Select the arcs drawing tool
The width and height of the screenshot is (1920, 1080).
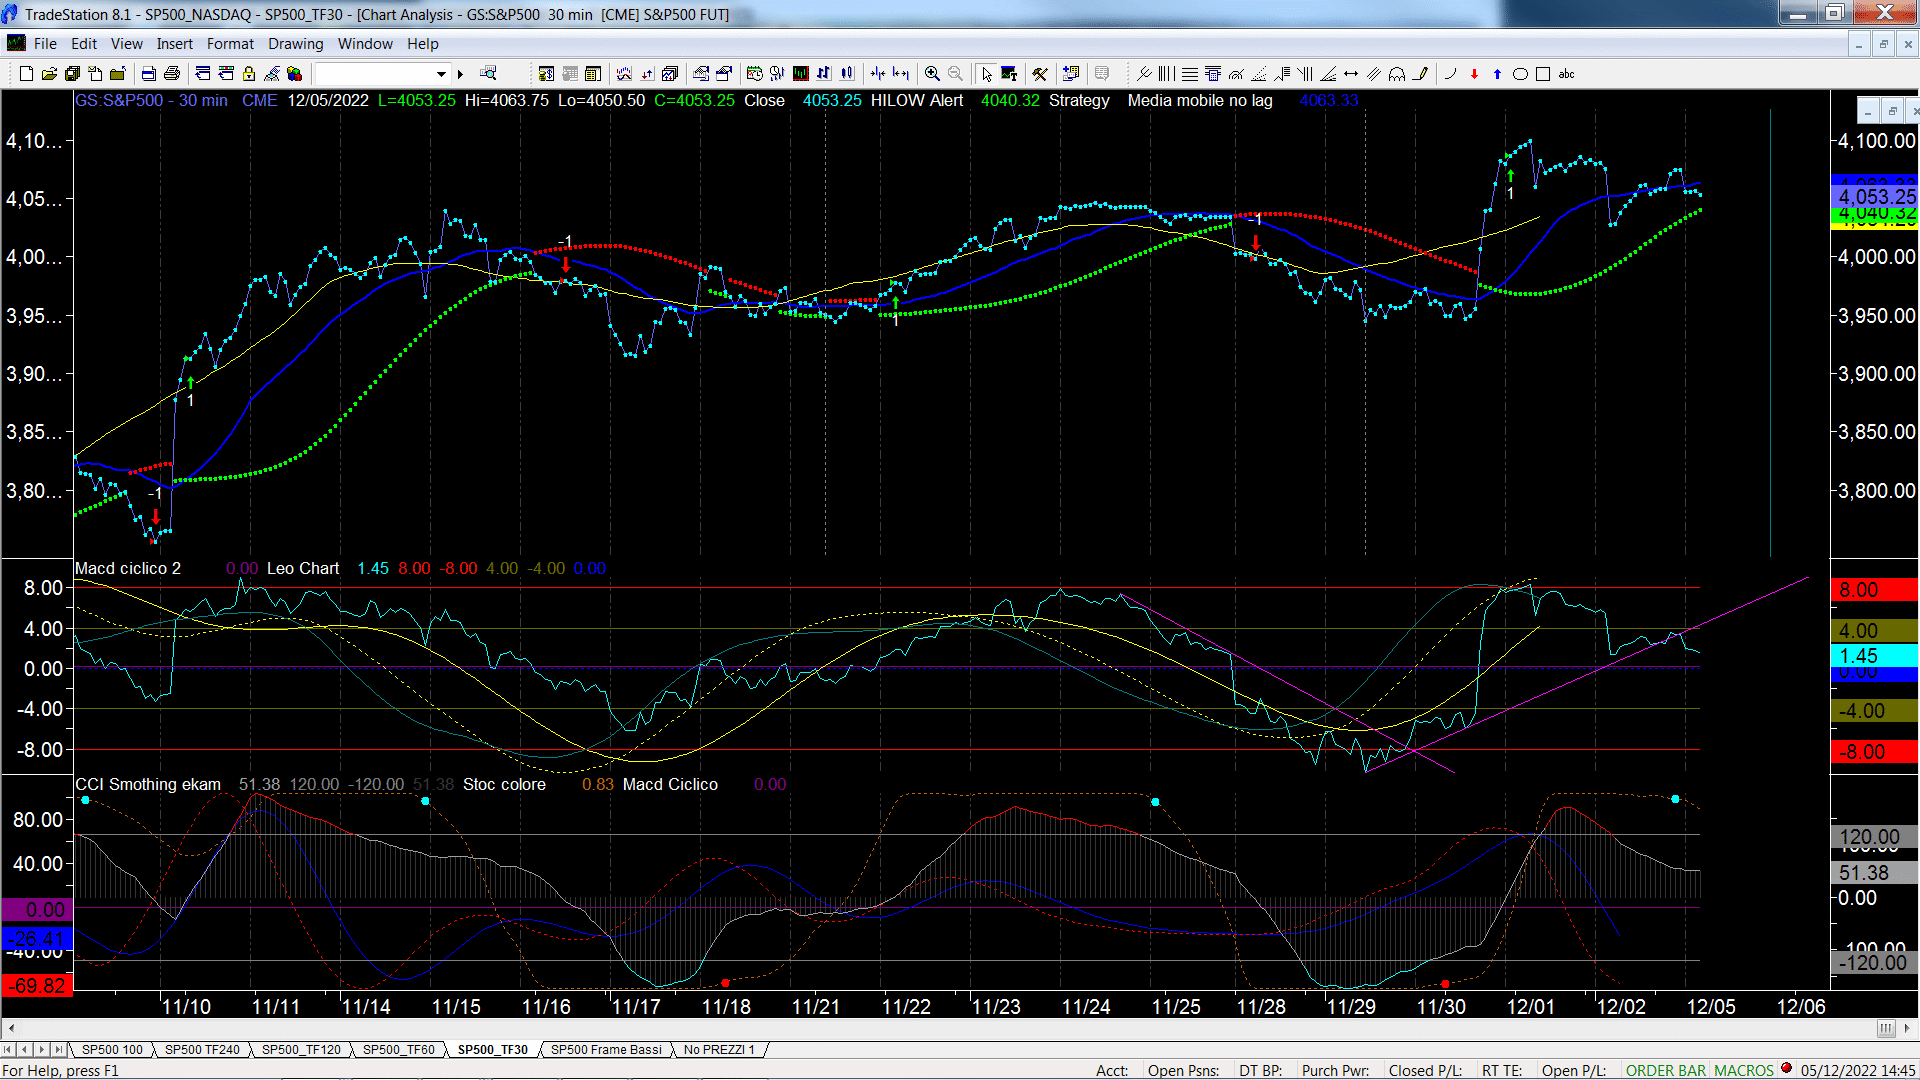point(1397,74)
